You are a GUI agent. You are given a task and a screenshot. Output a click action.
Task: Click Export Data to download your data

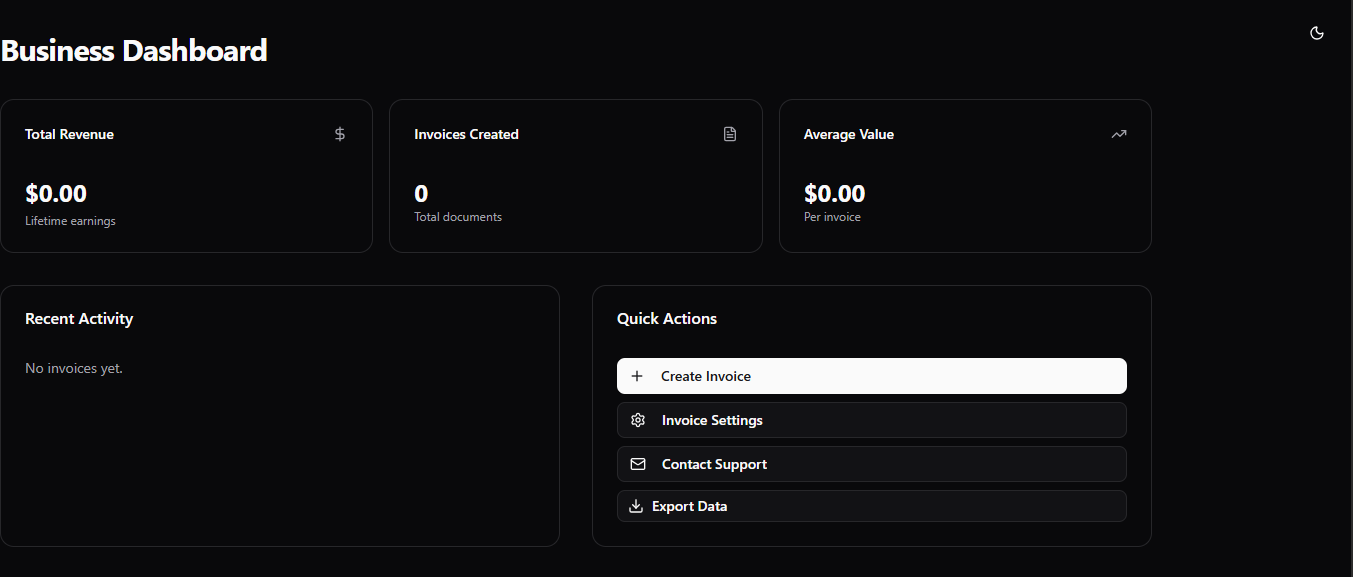[871, 506]
